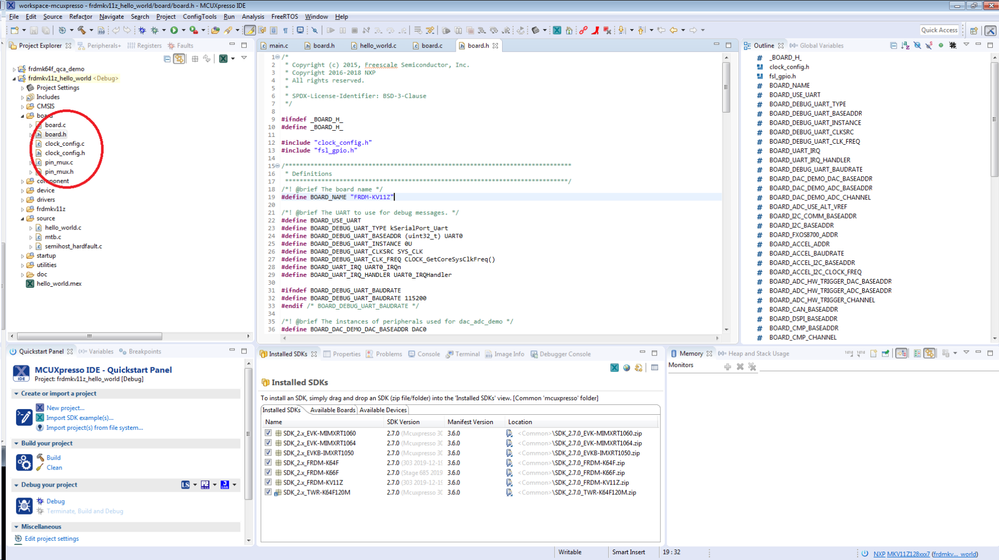Click the New project icon in Quickstart
Image resolution: width=999 pixels, height=560 pixels.
[x=40, y=408]
